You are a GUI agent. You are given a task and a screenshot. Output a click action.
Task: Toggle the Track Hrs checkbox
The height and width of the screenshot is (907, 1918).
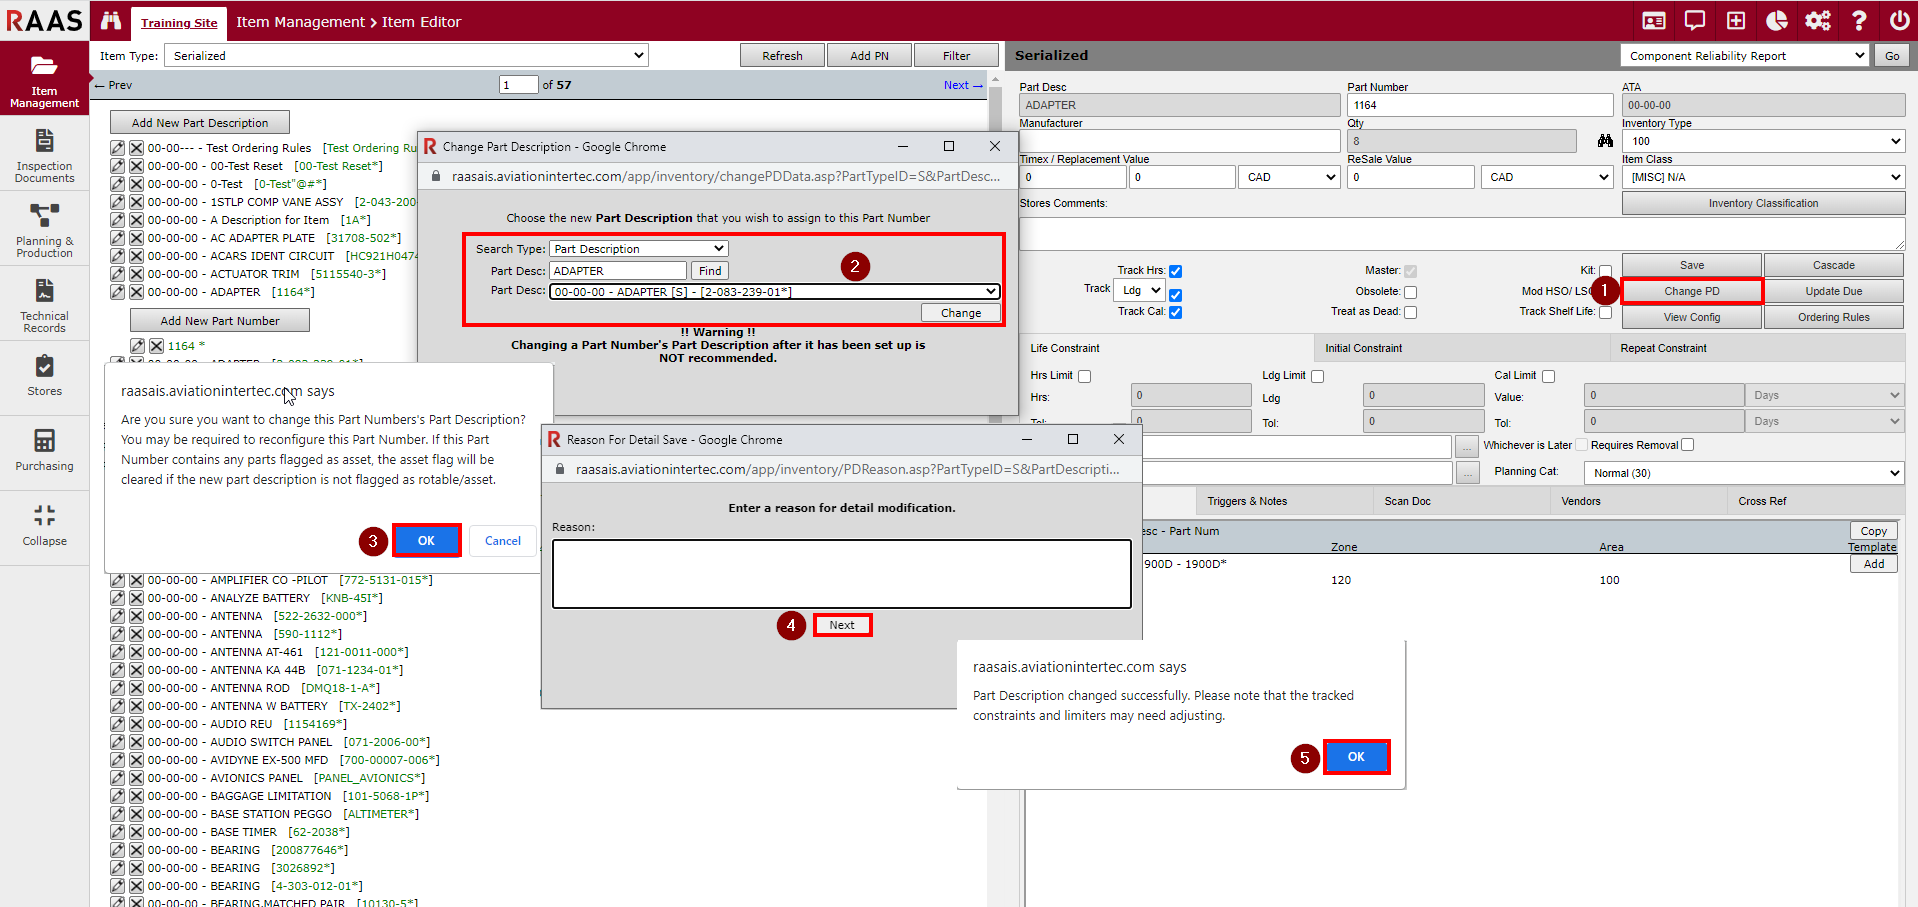(1175, 271)
